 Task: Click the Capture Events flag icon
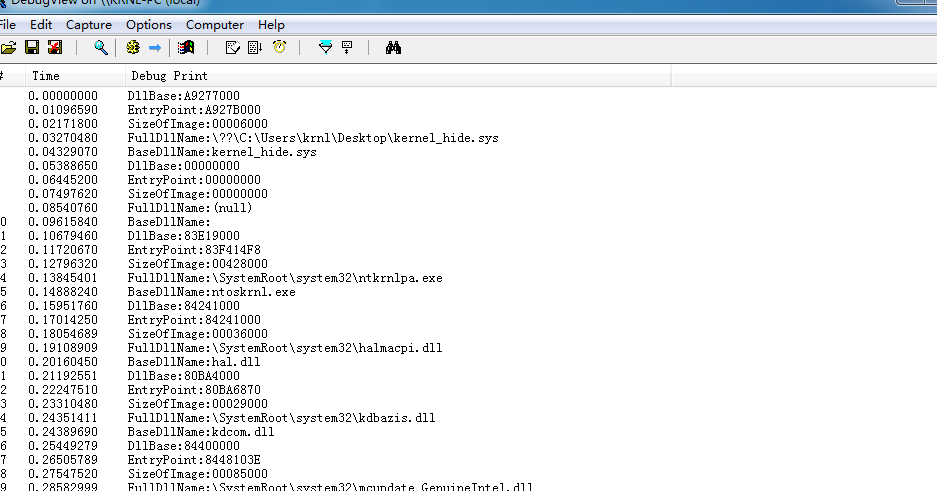click(185, 48)
